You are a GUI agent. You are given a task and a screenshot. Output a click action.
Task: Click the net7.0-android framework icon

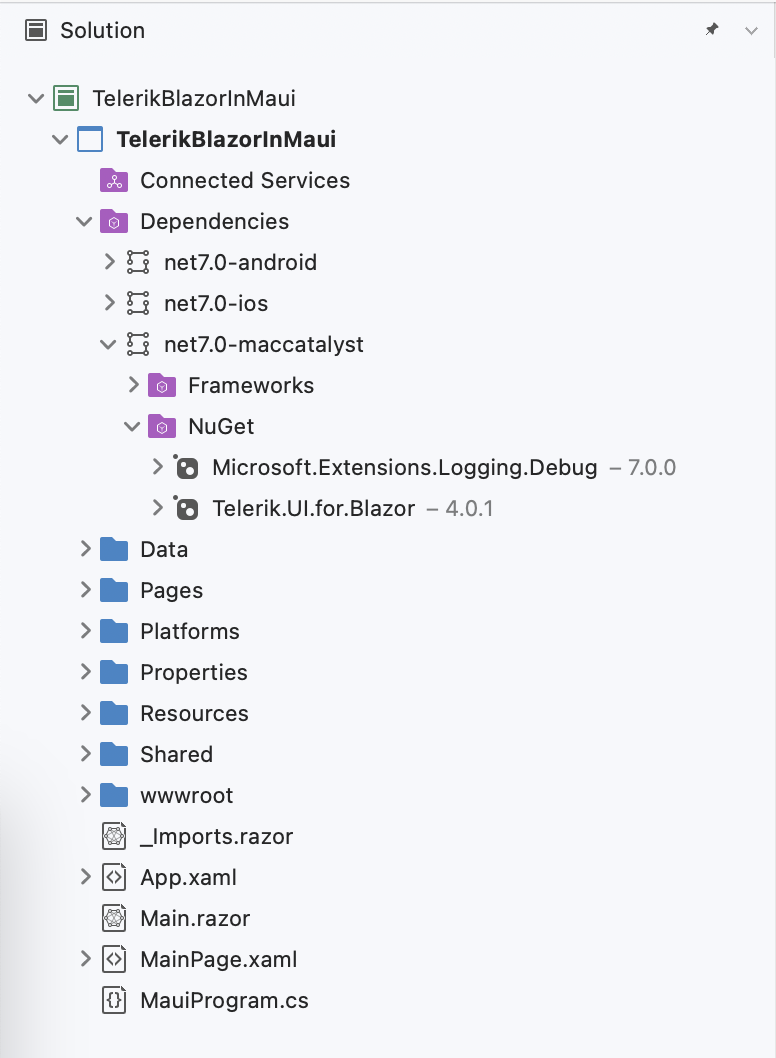(x=138, y=262)
